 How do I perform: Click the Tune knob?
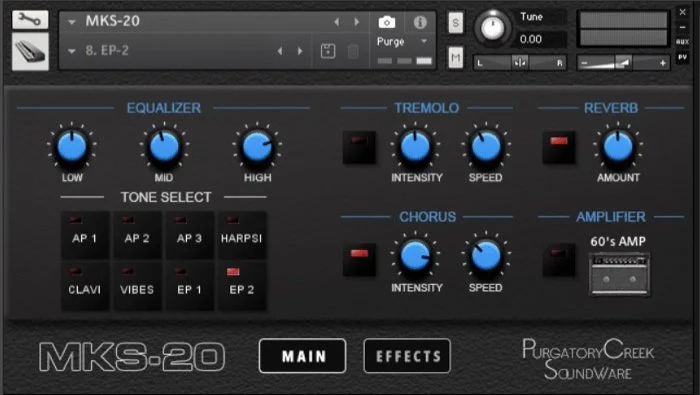(x=492, y=28)
